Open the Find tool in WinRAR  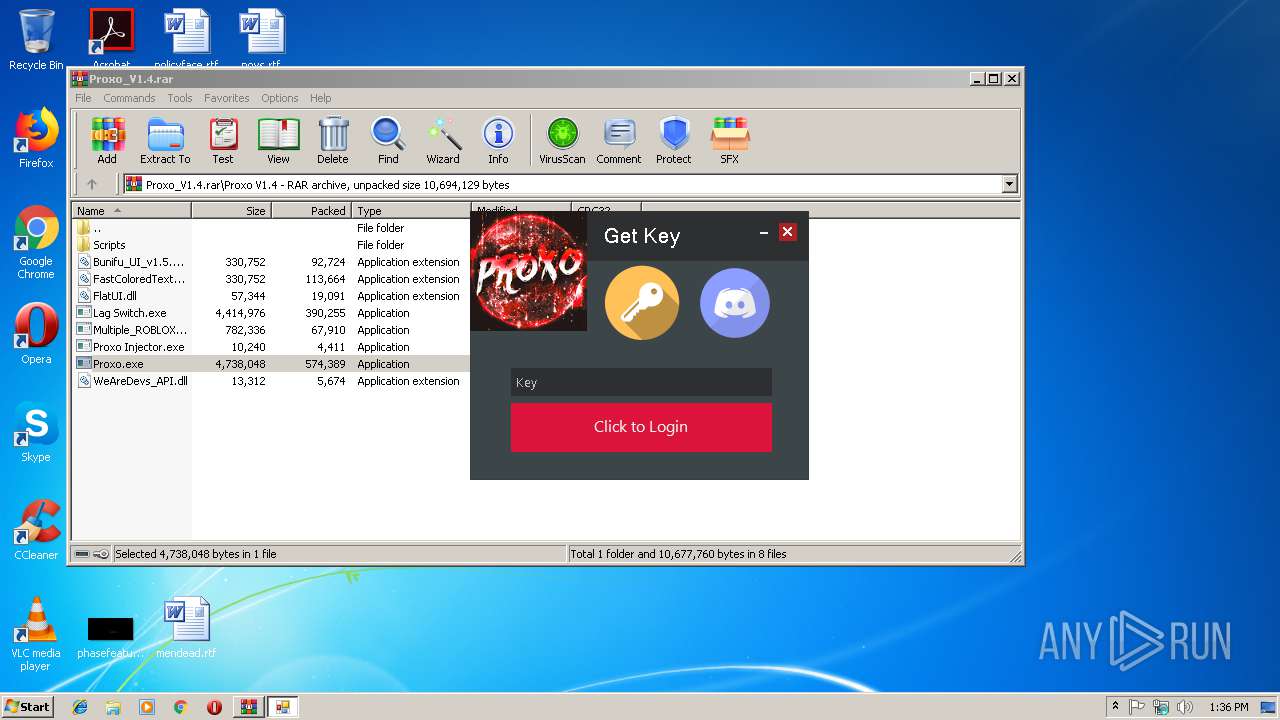388,140
